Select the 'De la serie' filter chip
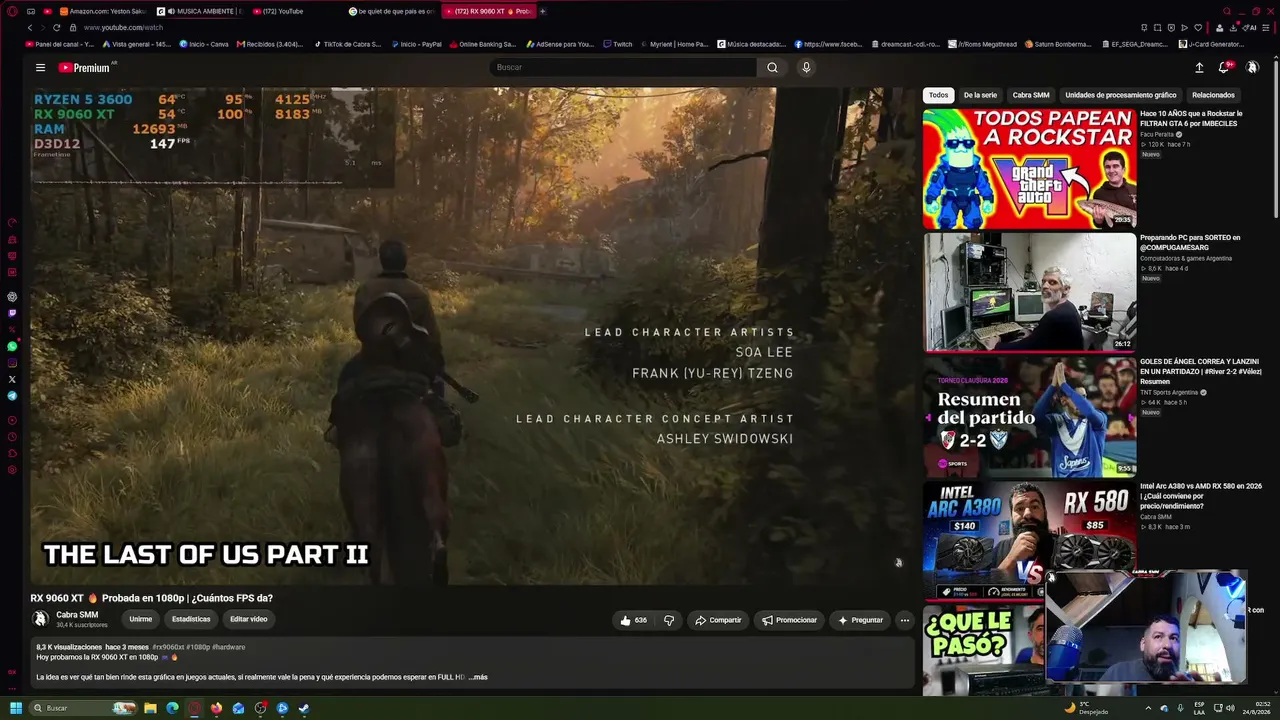Viewport: 1280px width, 720px height. pos(980,95)
